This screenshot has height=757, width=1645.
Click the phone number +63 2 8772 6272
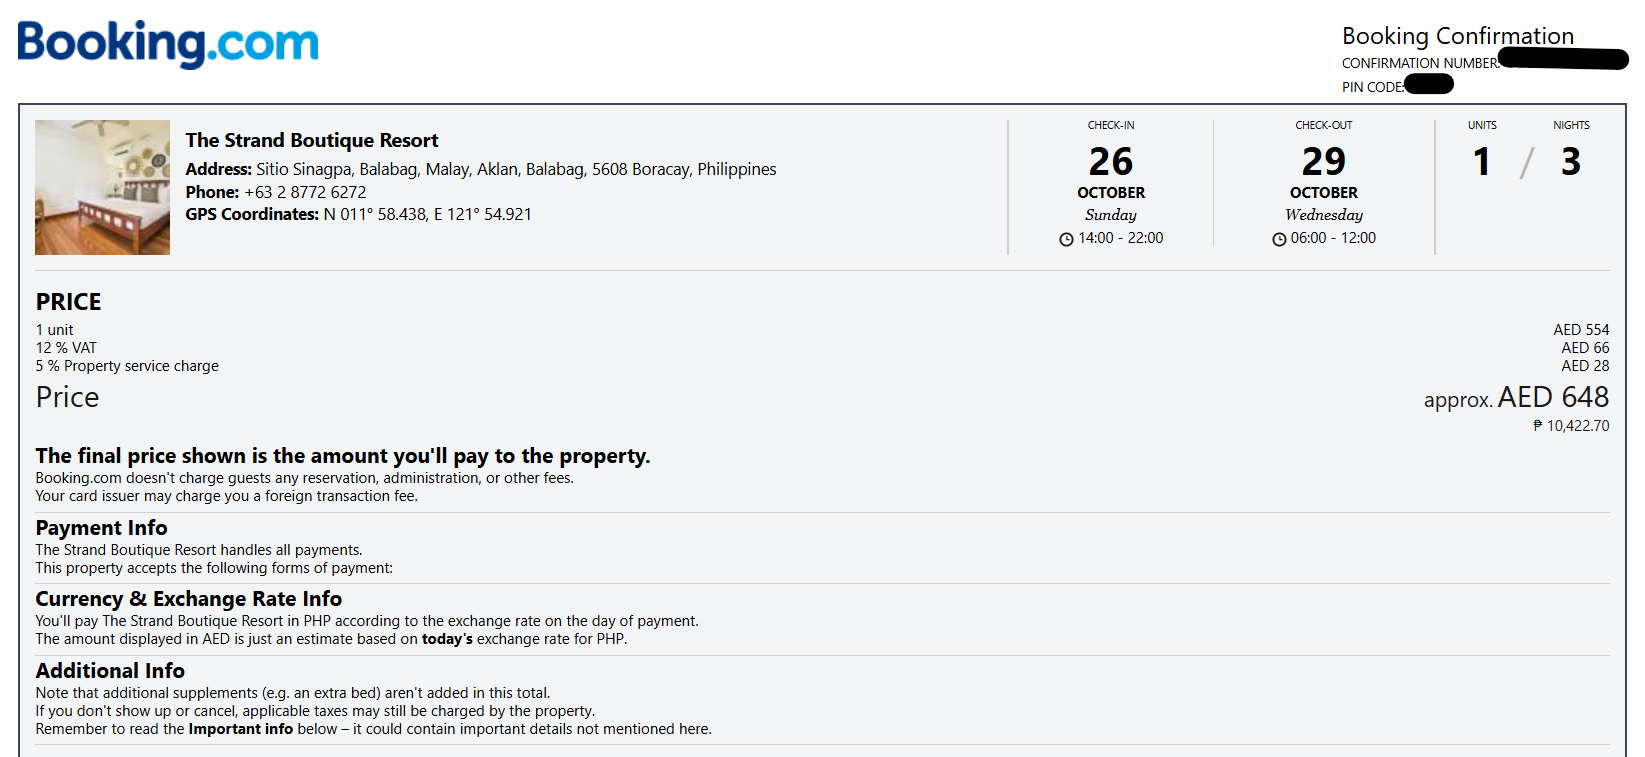[x=305, y=192]
